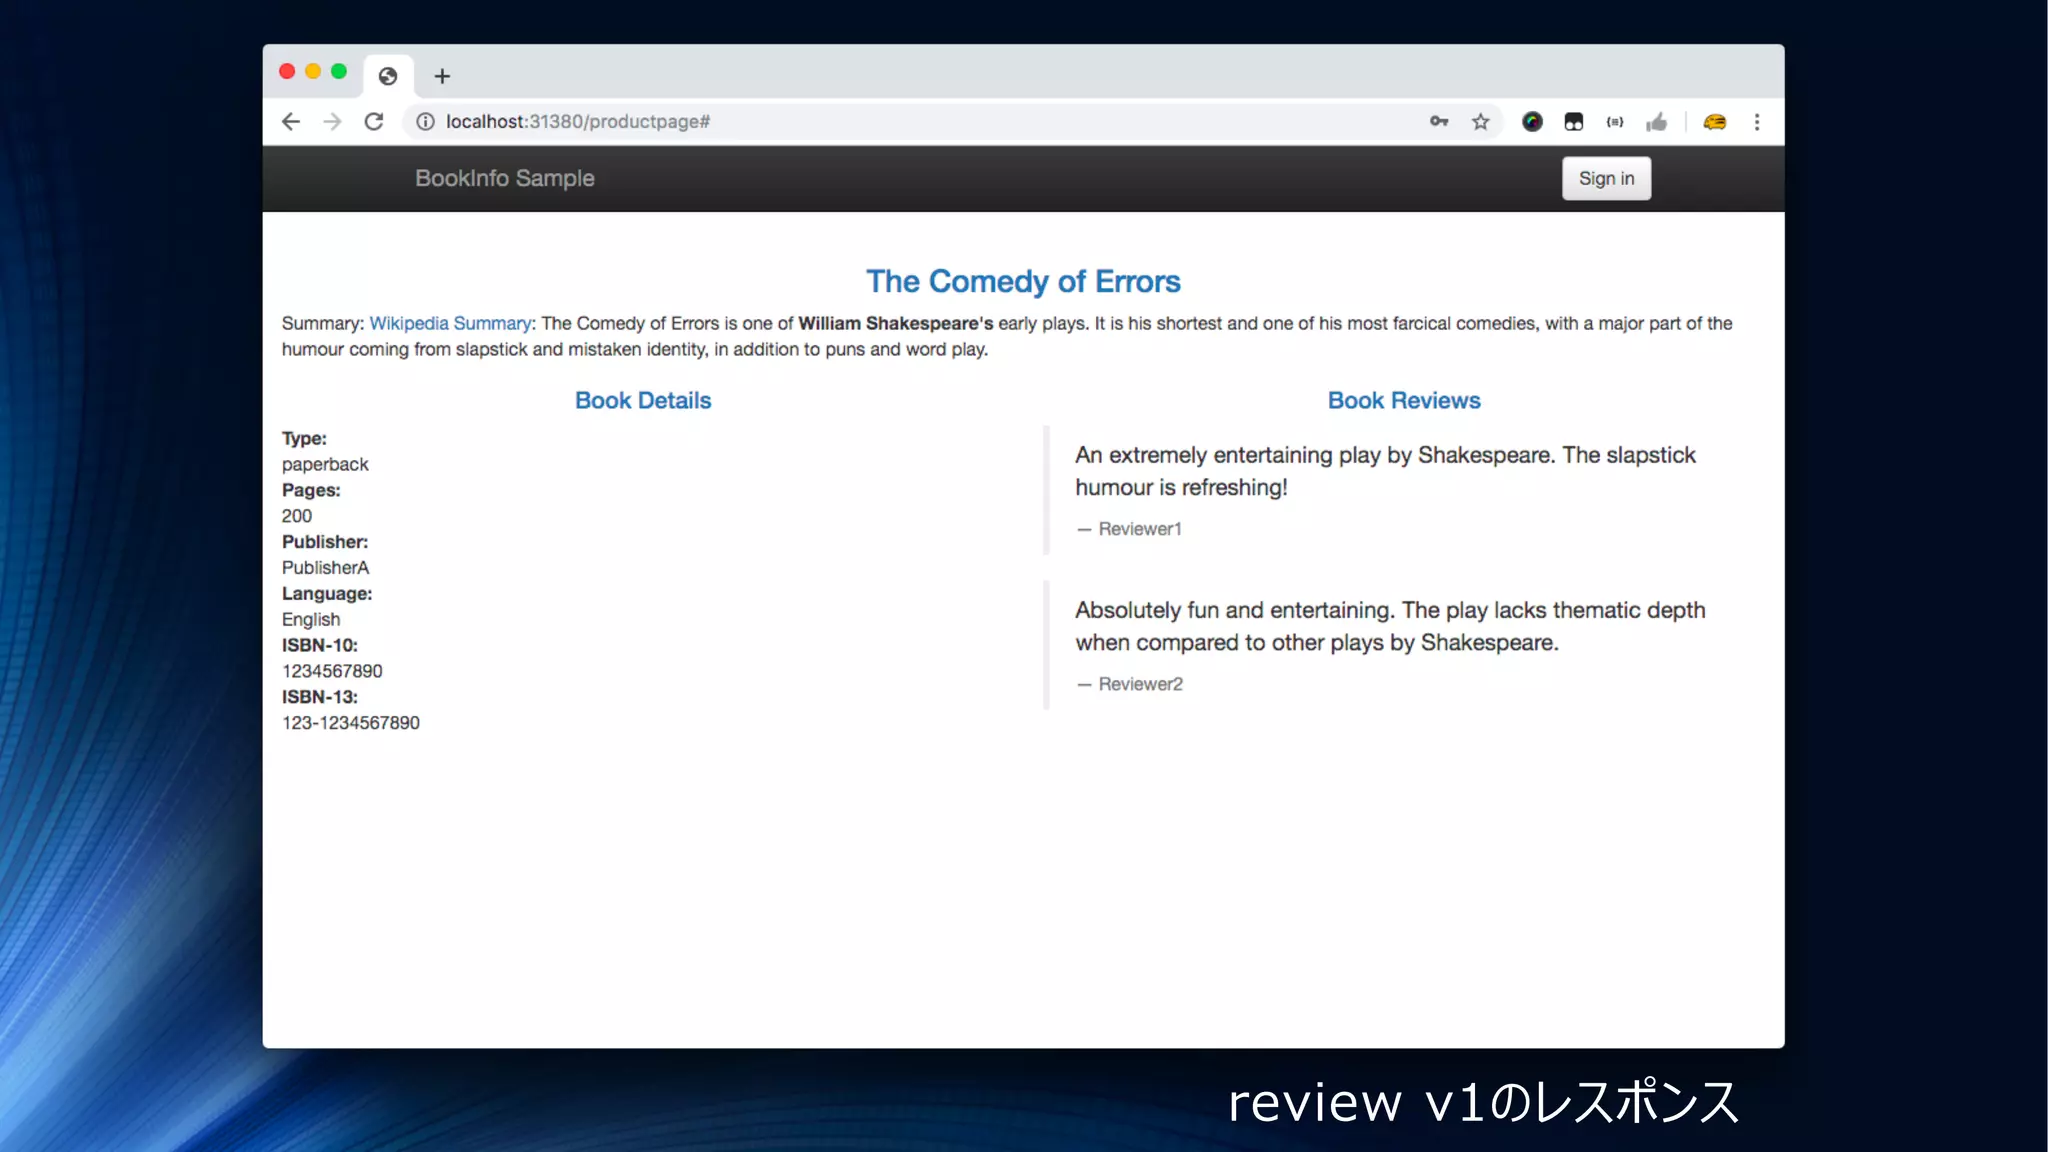Click the browser forward arrow
This screenshot has width=2048, height=1152.
pos(332,122)
